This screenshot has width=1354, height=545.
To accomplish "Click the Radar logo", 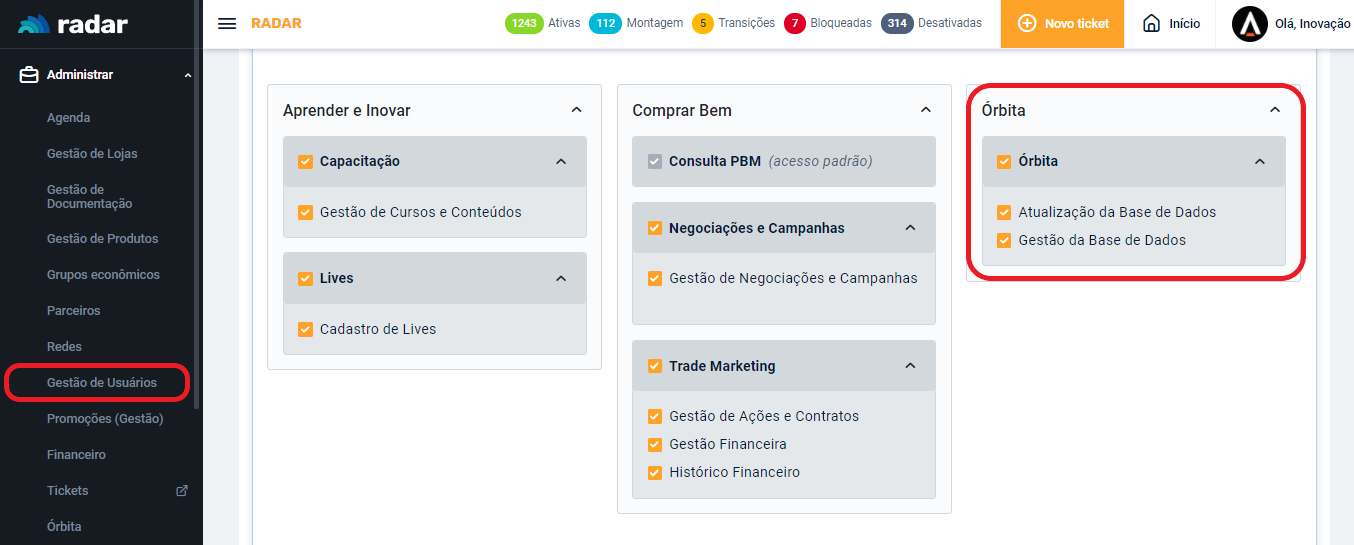I will point(72,24).
